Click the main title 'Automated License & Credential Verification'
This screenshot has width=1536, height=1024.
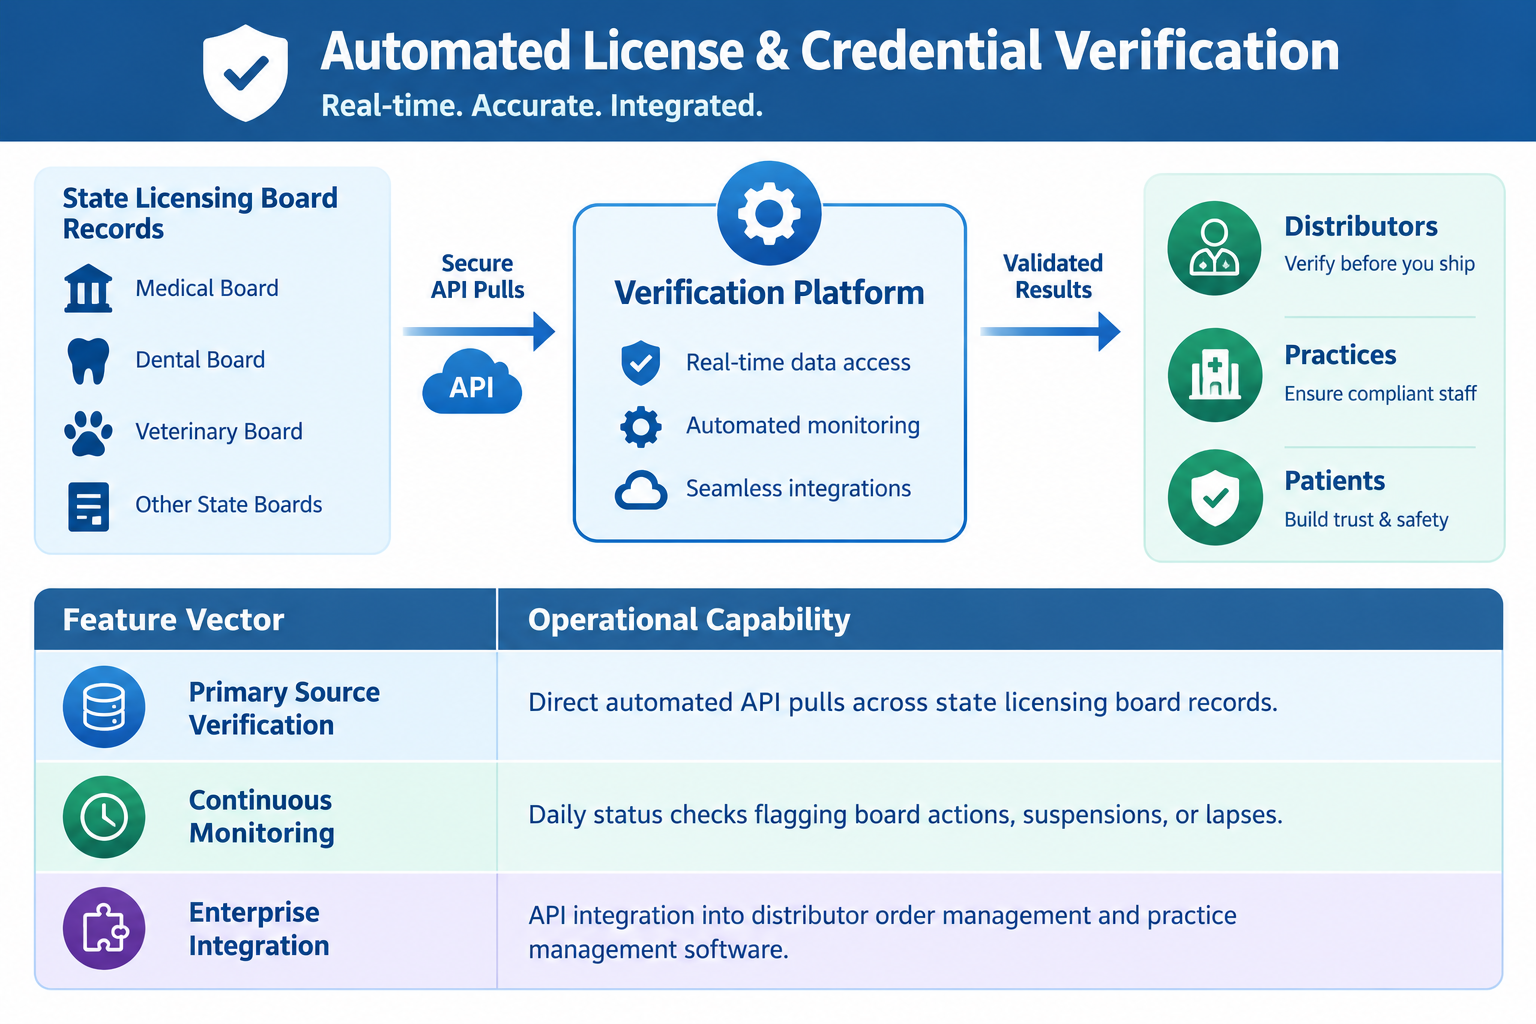(830, 52)
